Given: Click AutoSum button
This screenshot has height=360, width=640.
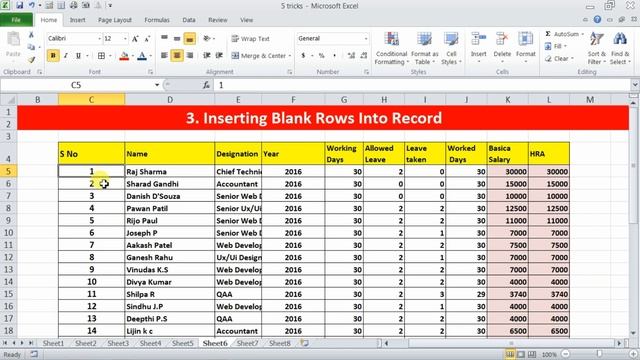Looking at the screenshot, I should (x=564, y=34).
